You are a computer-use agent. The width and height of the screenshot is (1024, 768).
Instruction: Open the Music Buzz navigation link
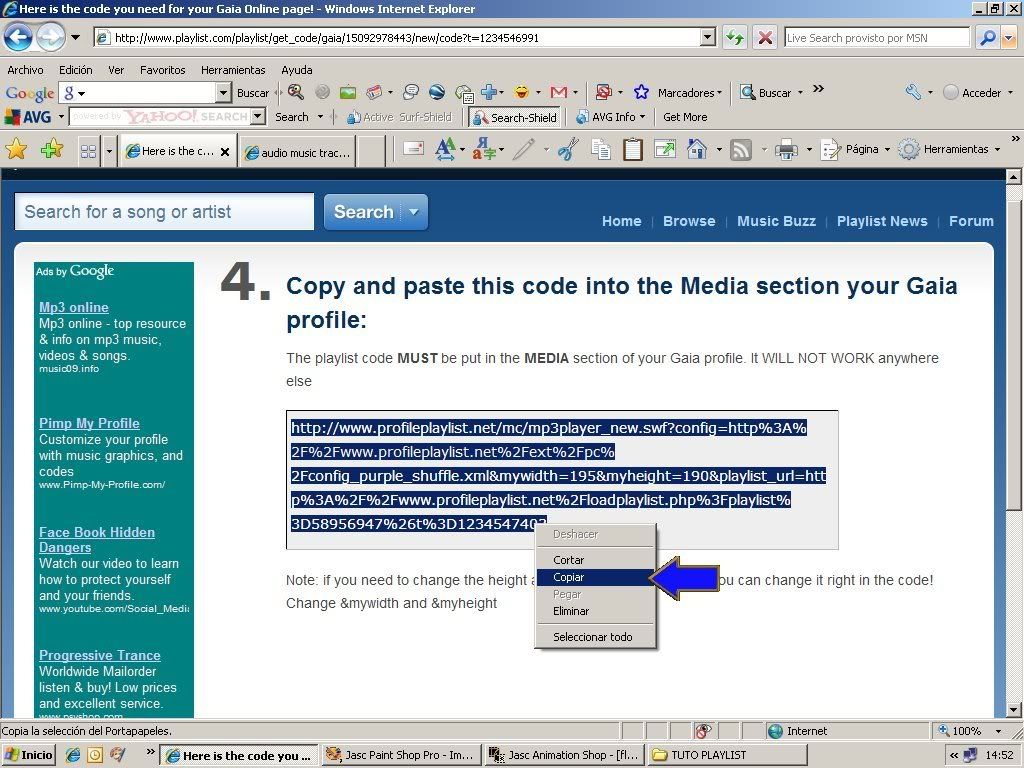776,221
